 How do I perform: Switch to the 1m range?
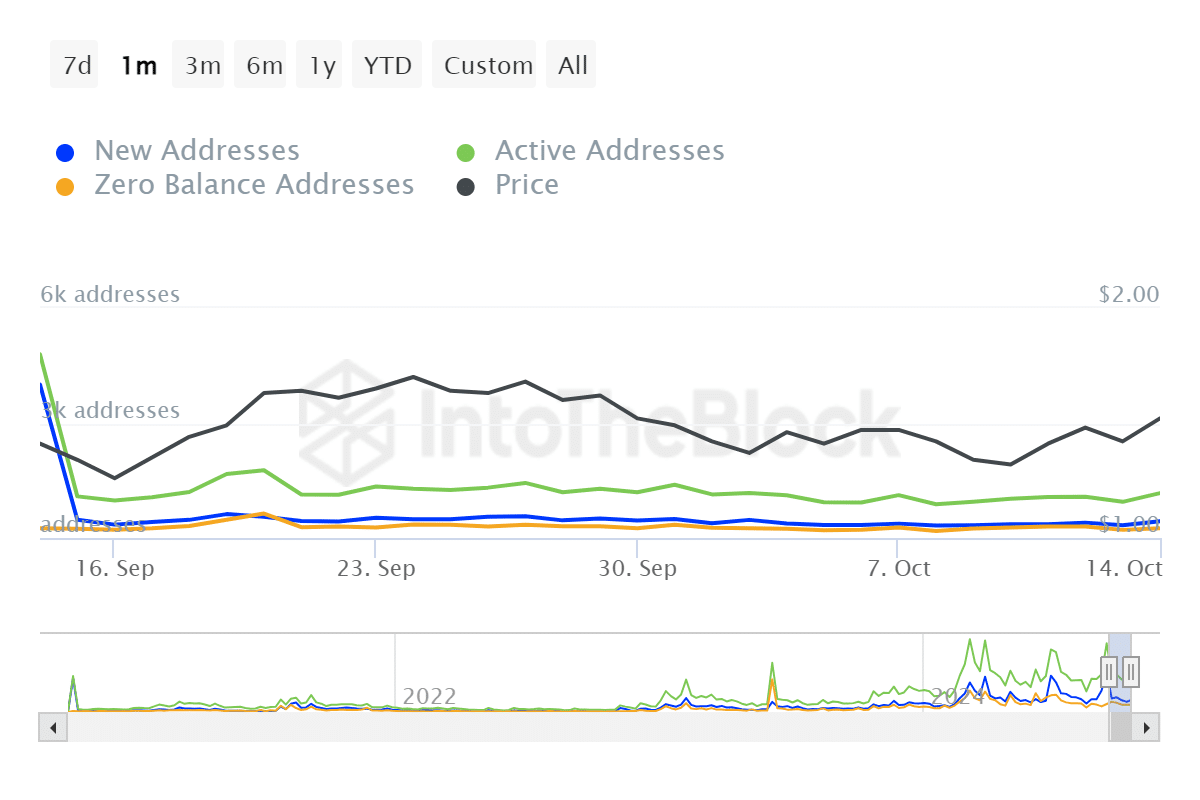tap(138, 66)
